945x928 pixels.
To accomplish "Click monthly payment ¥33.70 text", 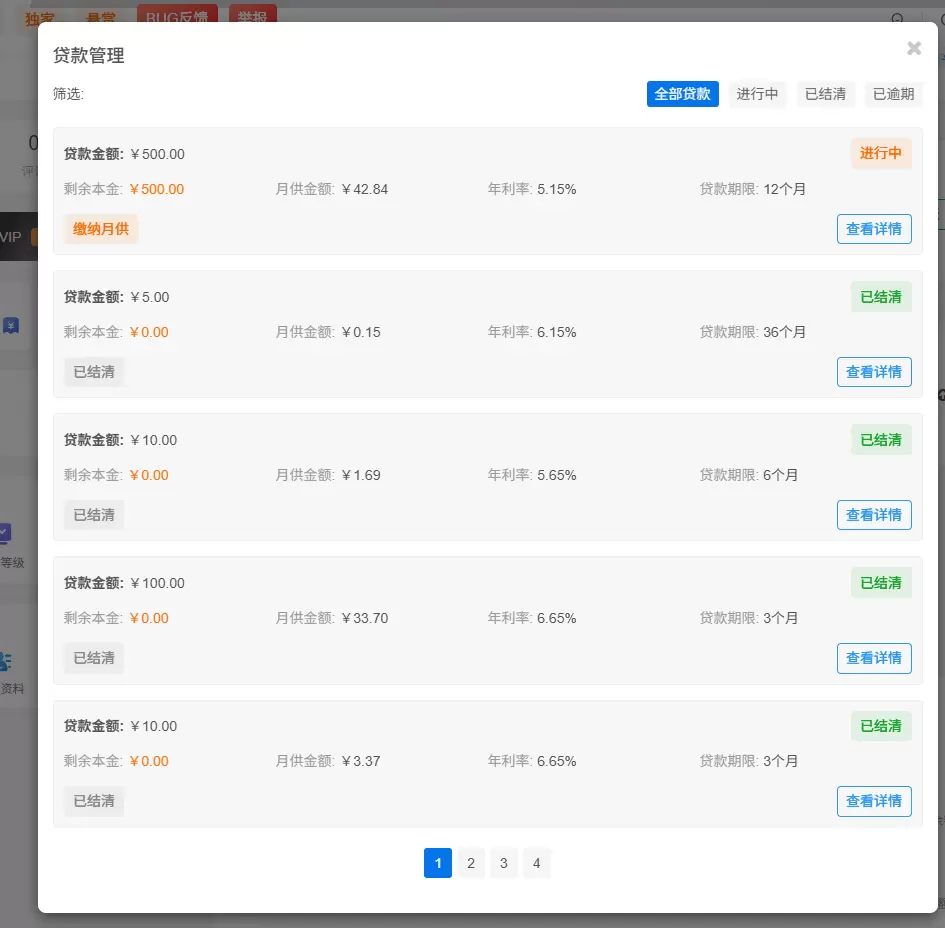I will [365, 618].
